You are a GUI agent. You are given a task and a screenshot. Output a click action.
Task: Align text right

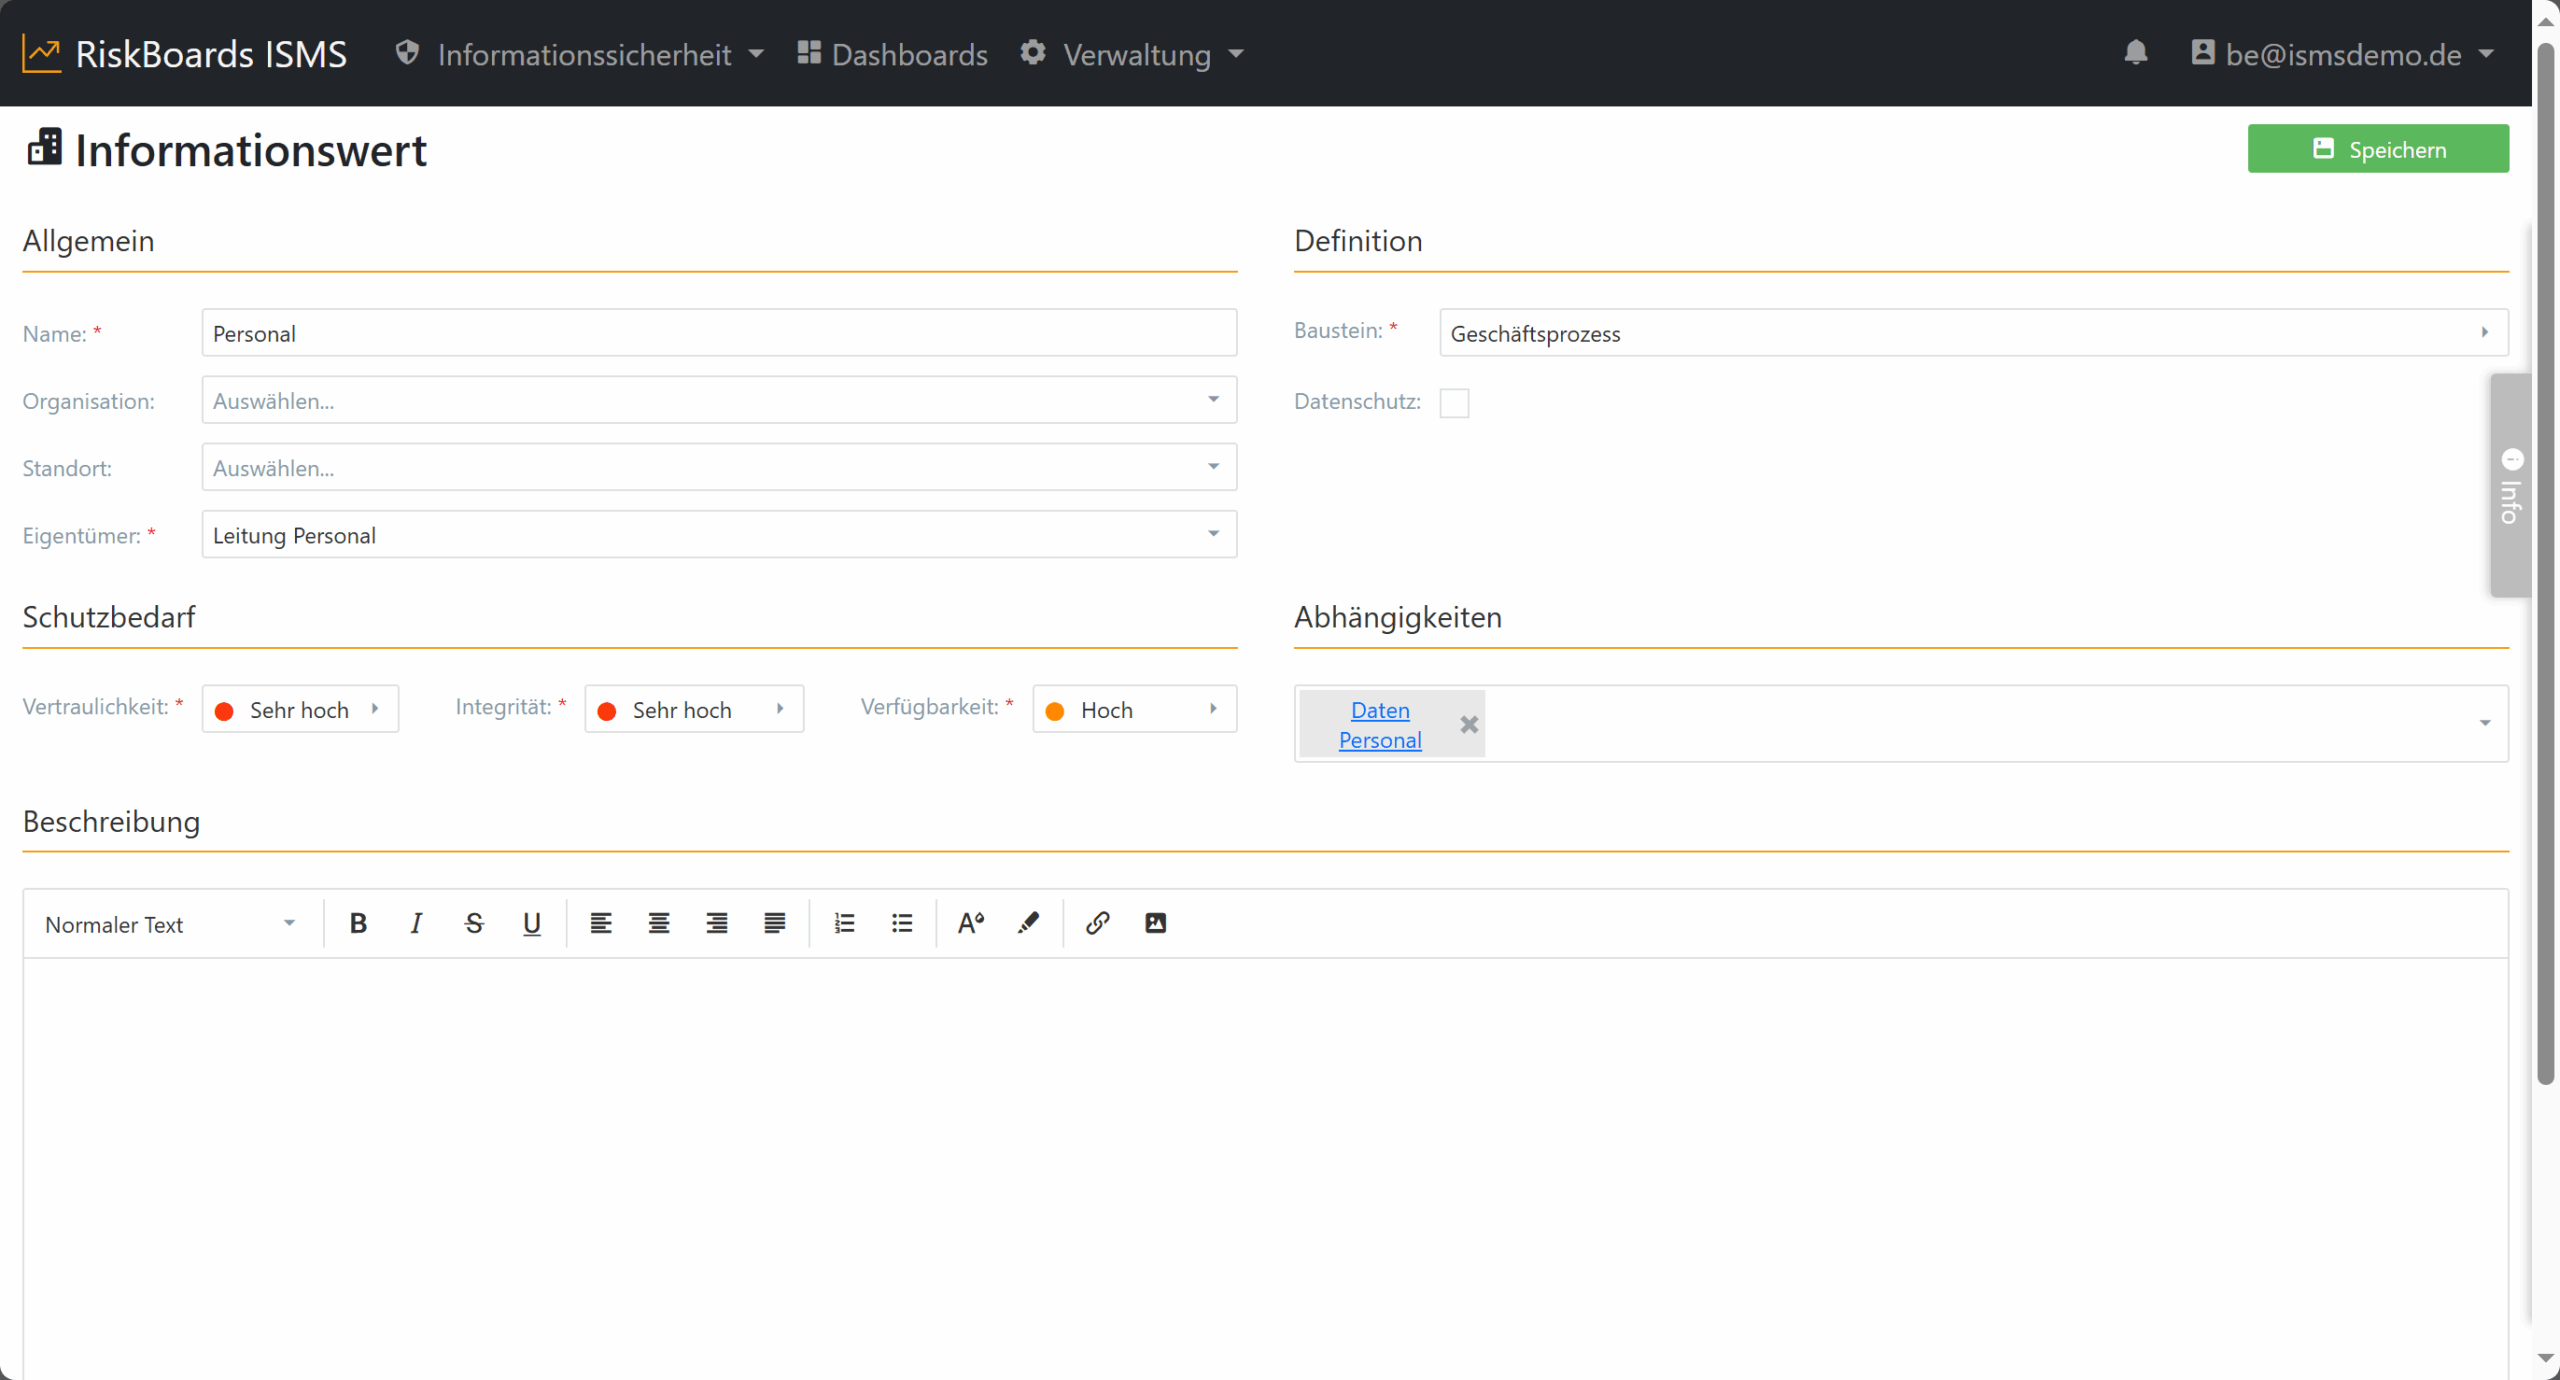pyautogui.click(x=716, y=923)
